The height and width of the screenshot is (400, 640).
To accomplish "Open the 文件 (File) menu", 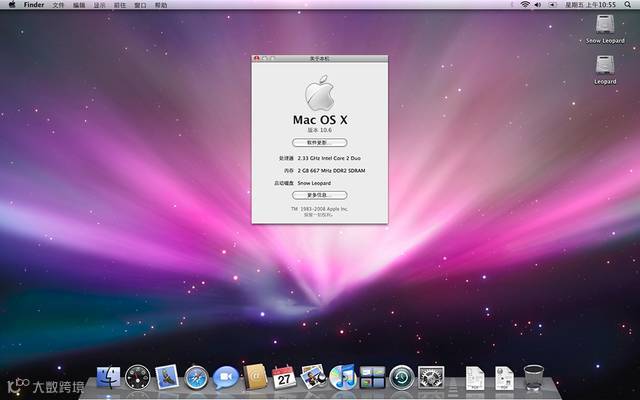I will pos(58,5).
